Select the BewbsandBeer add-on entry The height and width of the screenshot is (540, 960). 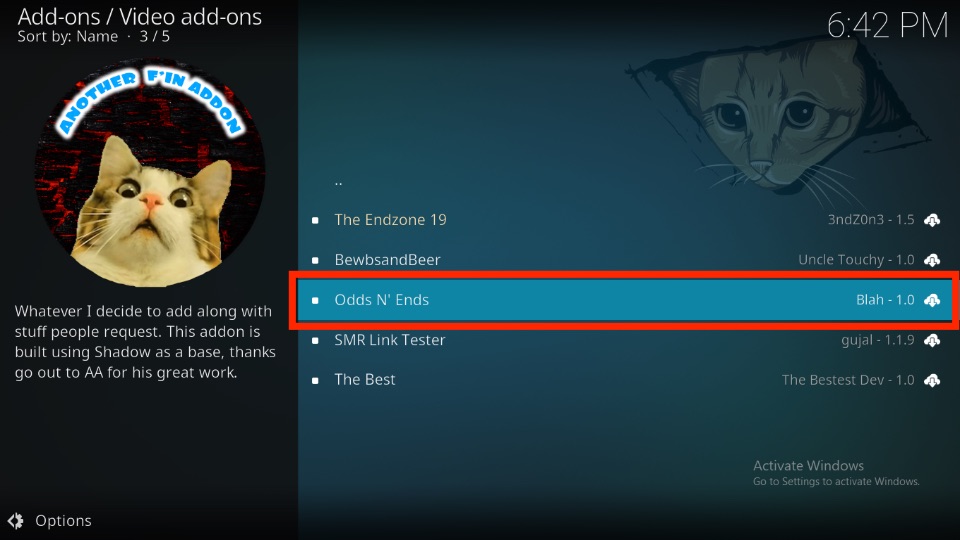click(626, 260)
